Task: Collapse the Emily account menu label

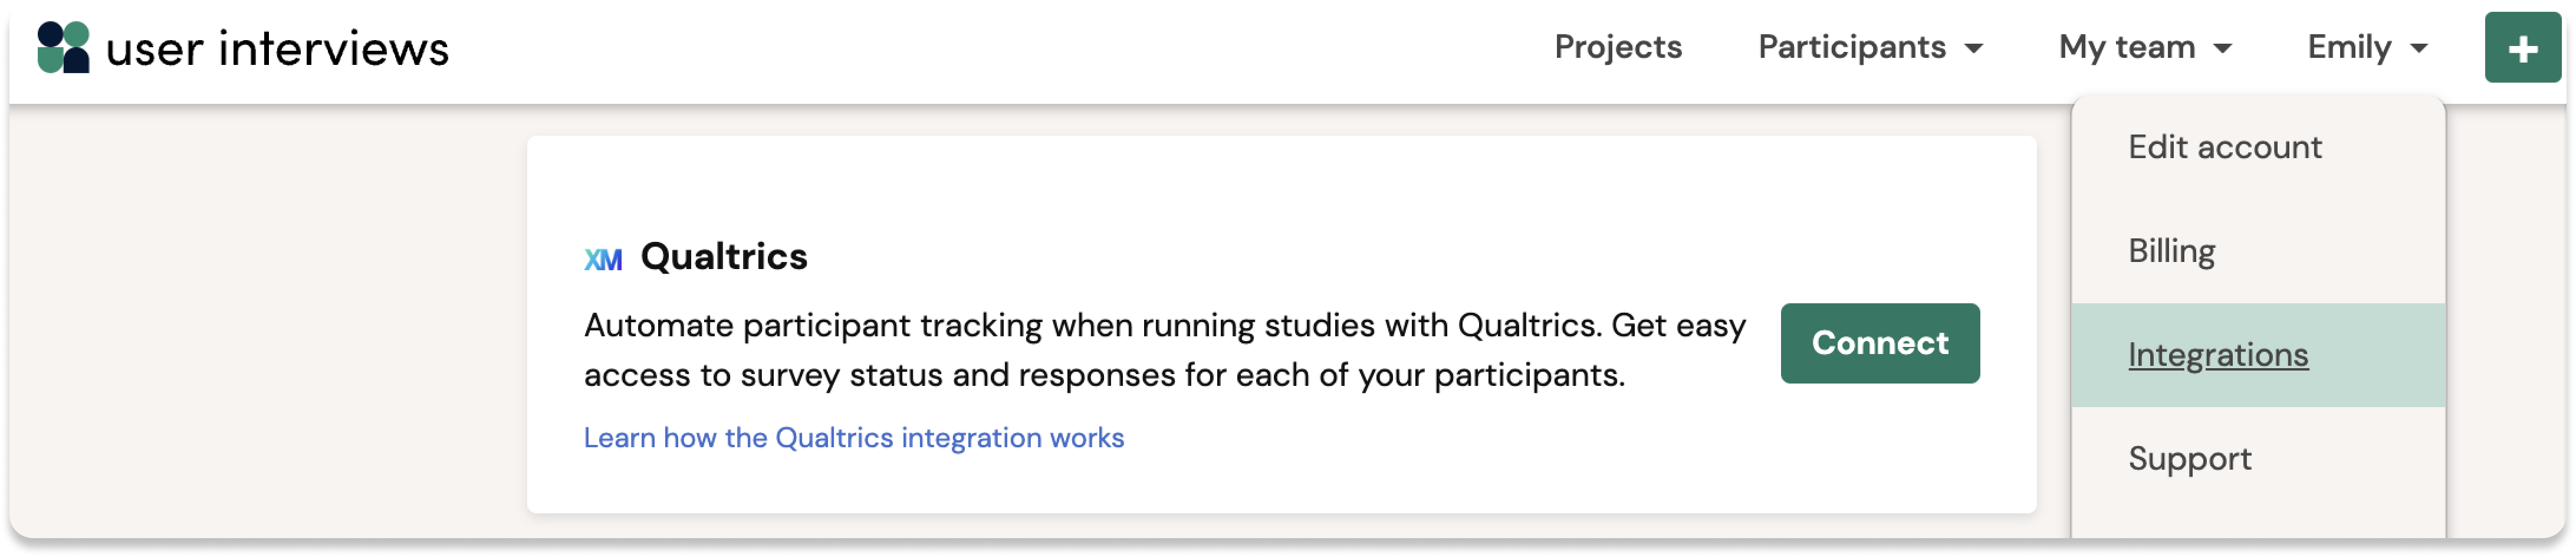Action: [x=2349, y=47]
